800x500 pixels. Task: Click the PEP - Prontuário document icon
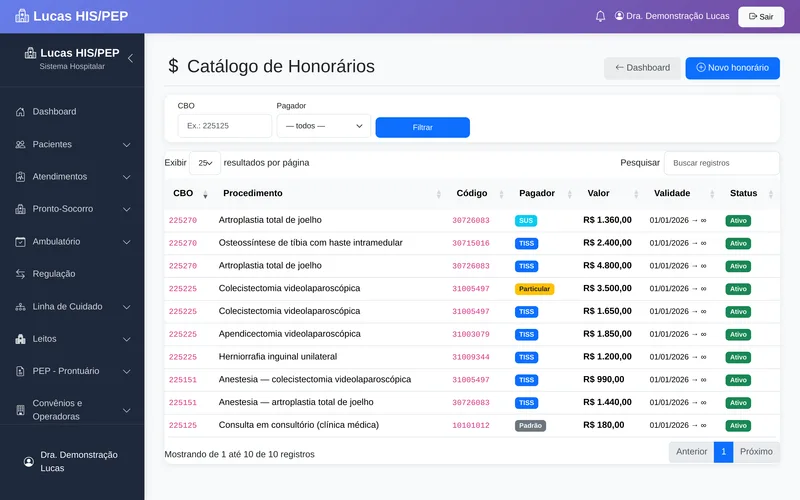[x=20, y=371]
